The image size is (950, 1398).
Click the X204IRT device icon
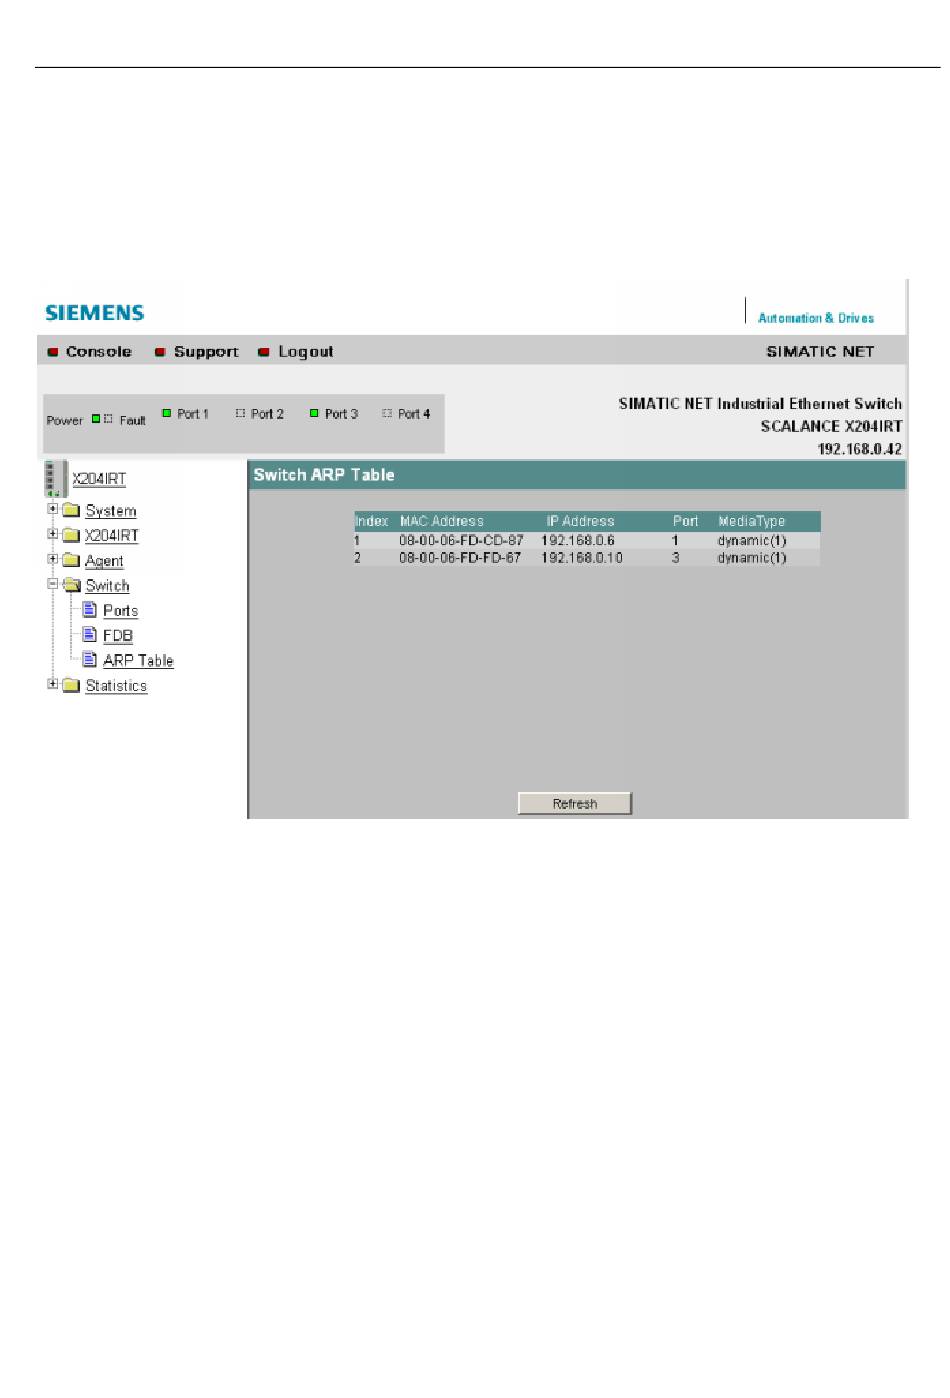56,478
